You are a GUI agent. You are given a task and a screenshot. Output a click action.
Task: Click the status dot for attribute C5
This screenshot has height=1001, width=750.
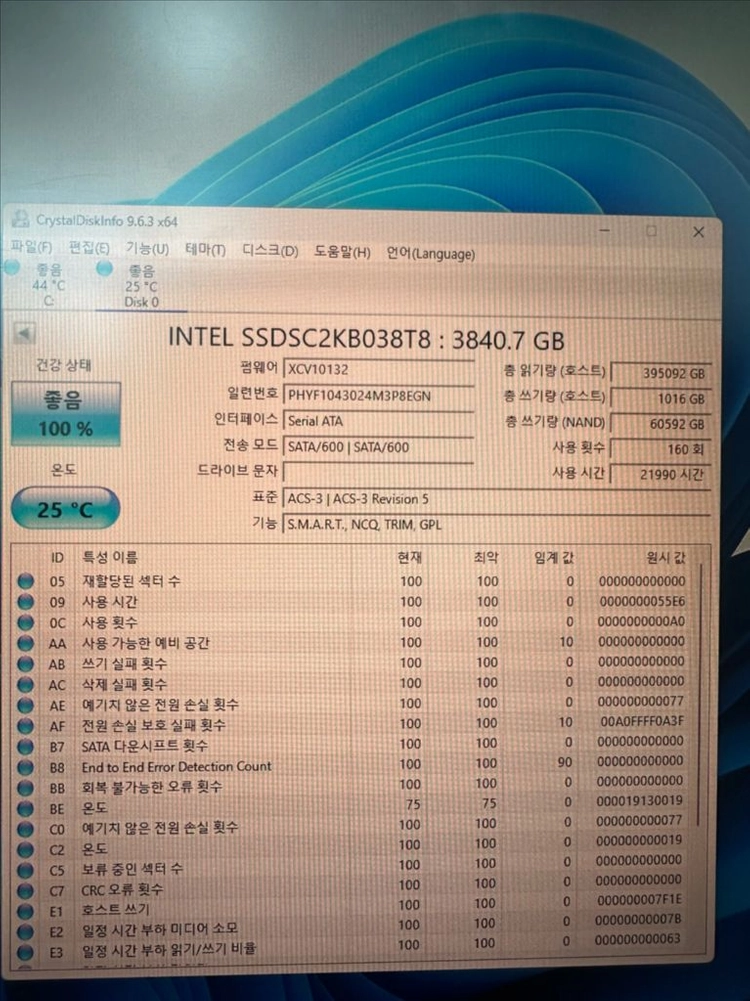26,870
